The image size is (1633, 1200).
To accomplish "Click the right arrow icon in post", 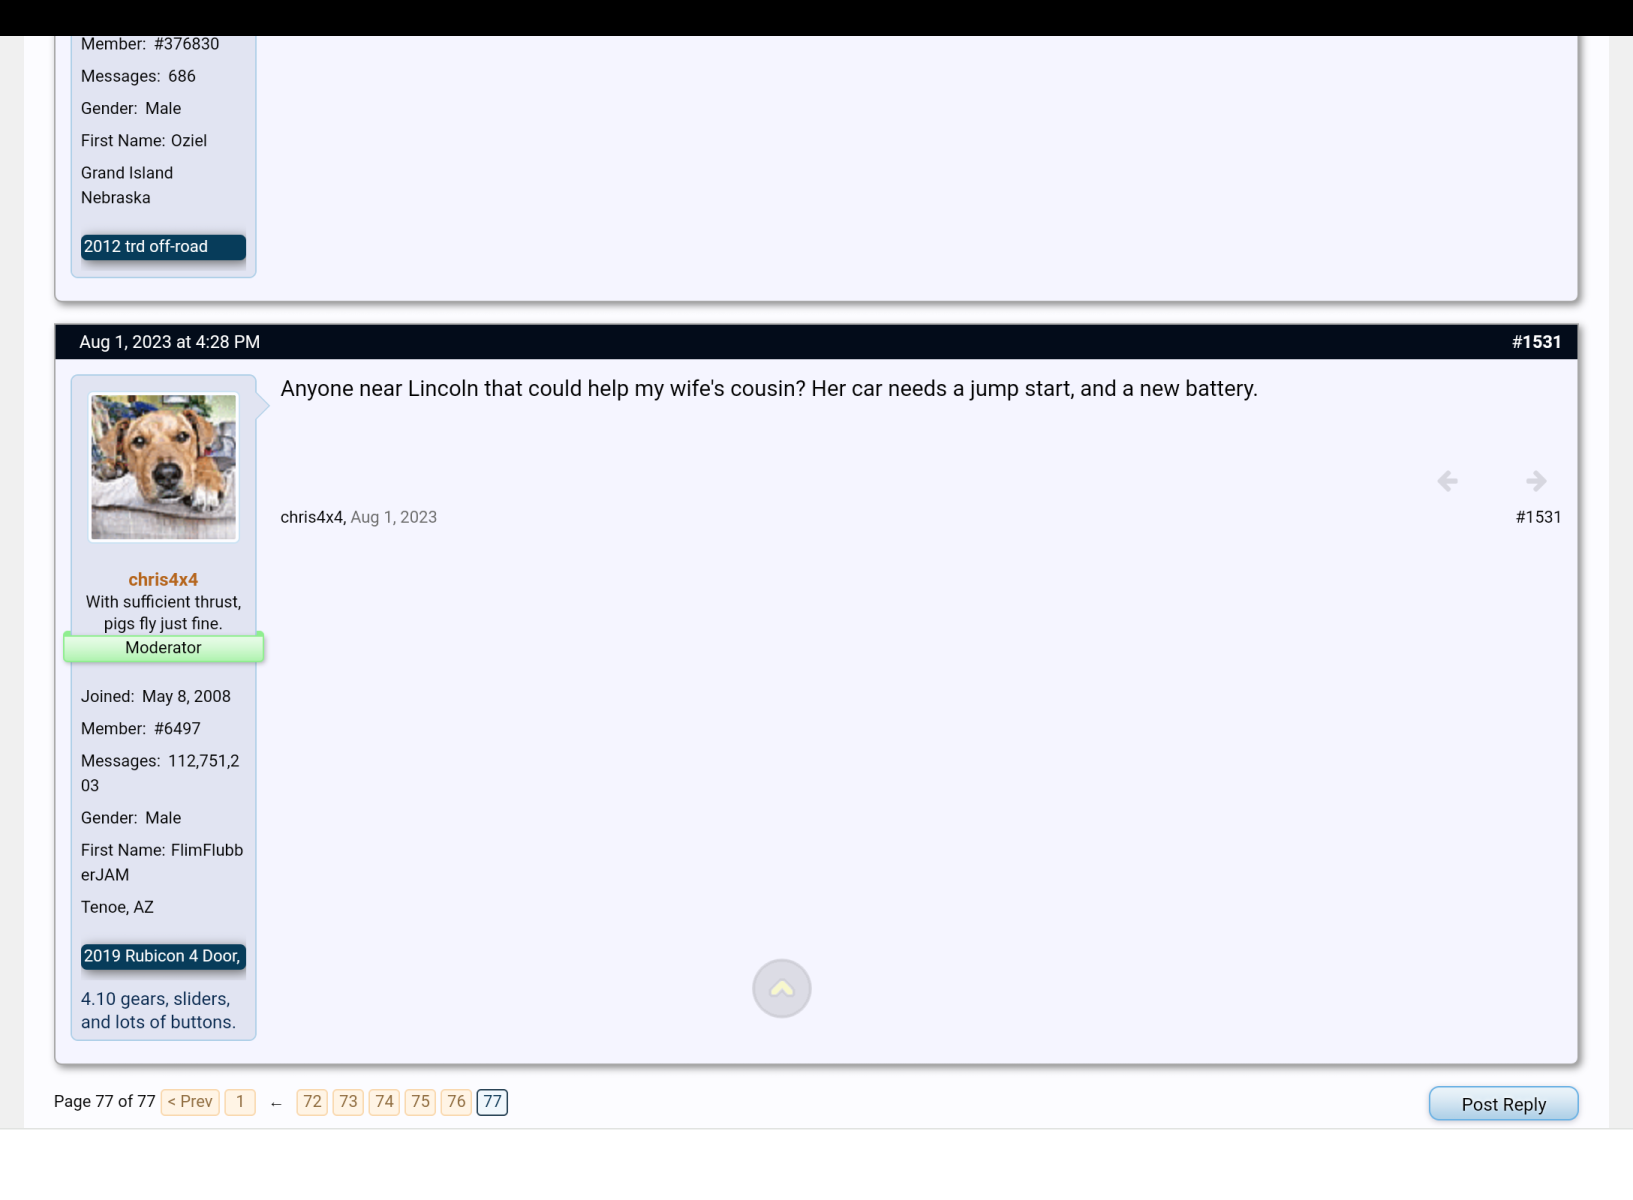I will pyautogui.click(x=1536, y=481).
